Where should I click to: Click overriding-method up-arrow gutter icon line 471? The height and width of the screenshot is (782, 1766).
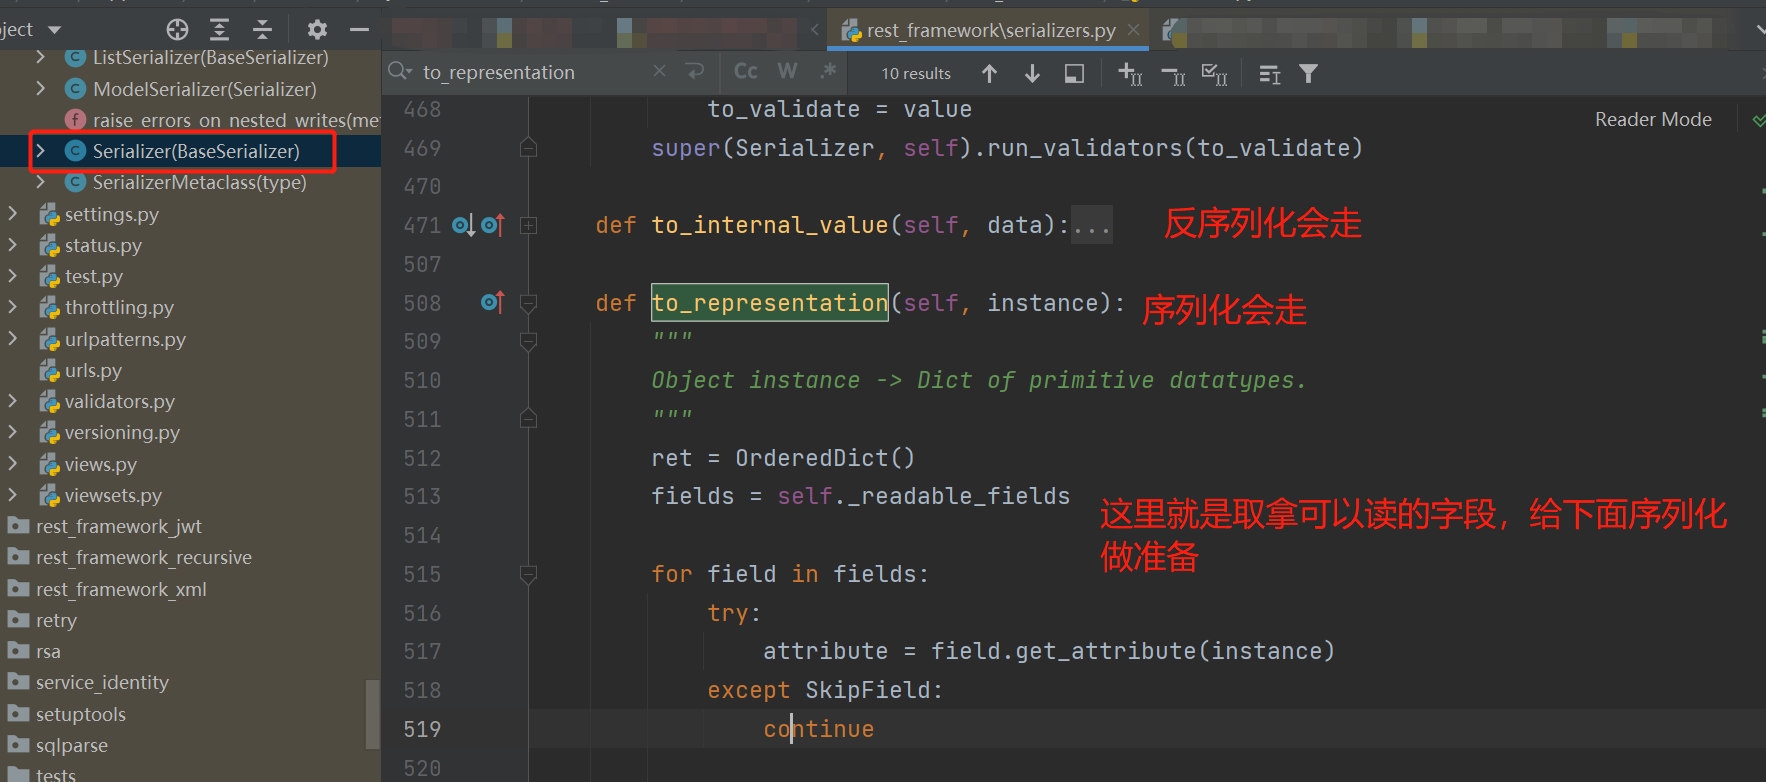pos(493,225)
